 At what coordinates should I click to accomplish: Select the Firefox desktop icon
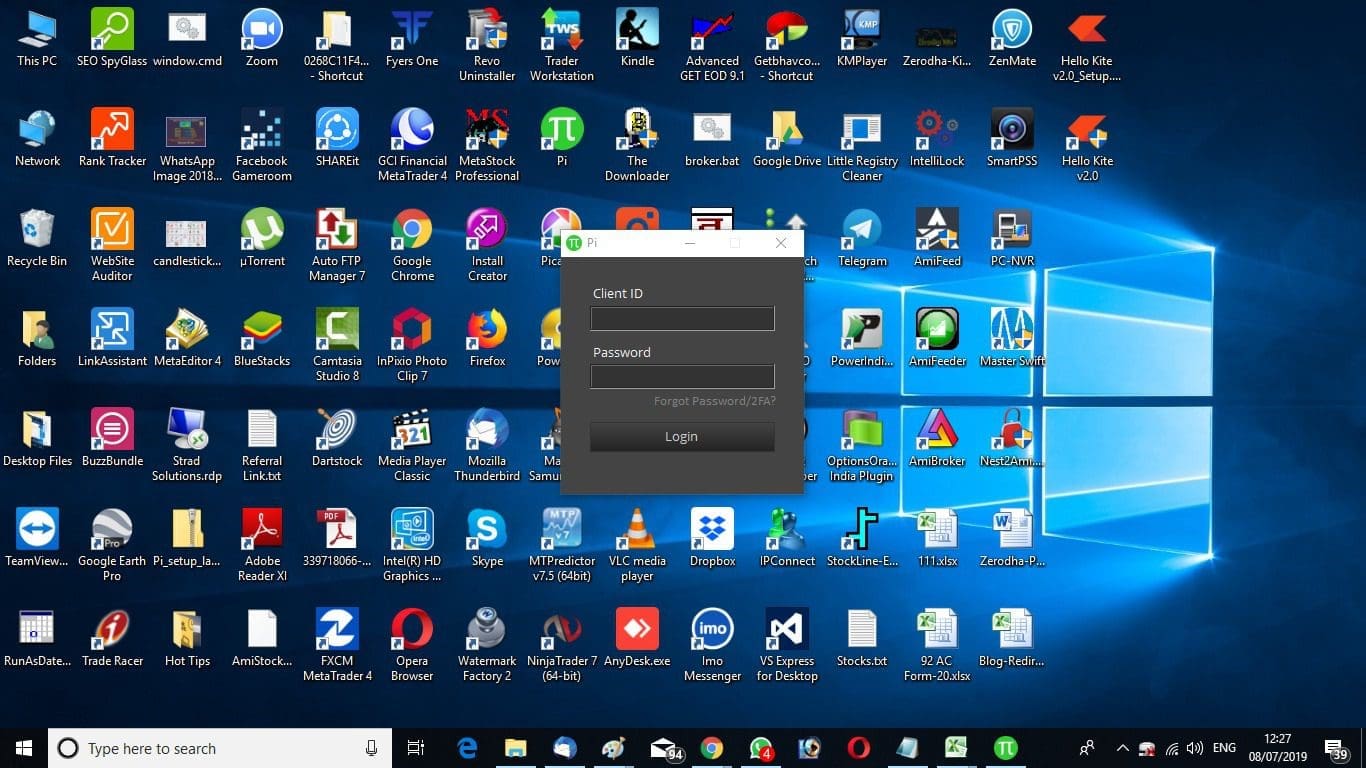[487, 338]
